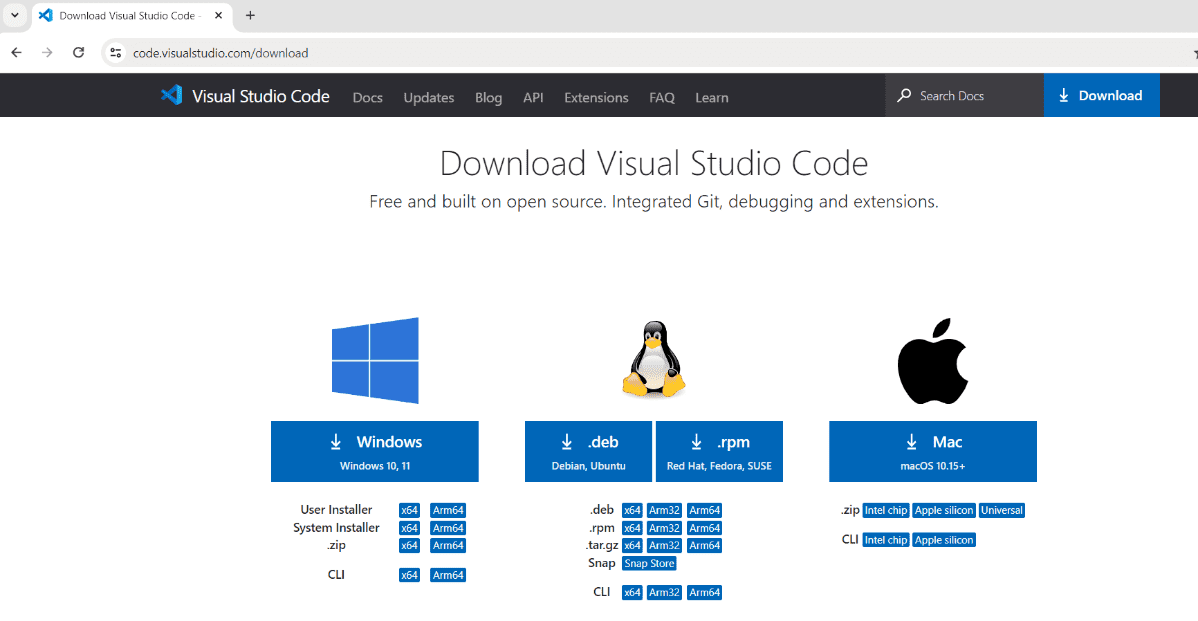The height and width of the screenshot is (621, 1198).
Task: Get the Linux CLI x64 build
Action: [632, 592]
